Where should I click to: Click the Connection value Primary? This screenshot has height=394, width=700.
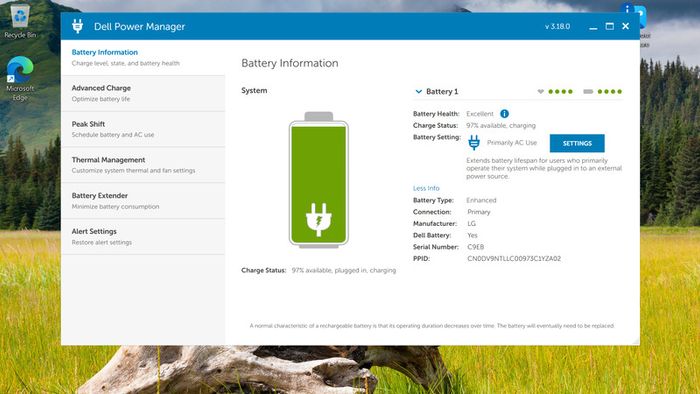[x=479, y=212]
